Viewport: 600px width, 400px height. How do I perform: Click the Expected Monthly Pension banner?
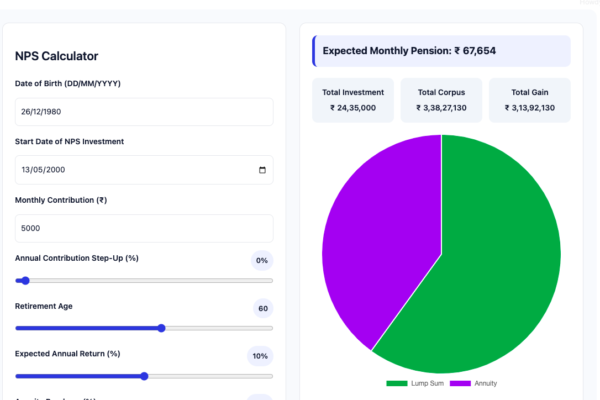pyautogui.click(x=441, y=51)
